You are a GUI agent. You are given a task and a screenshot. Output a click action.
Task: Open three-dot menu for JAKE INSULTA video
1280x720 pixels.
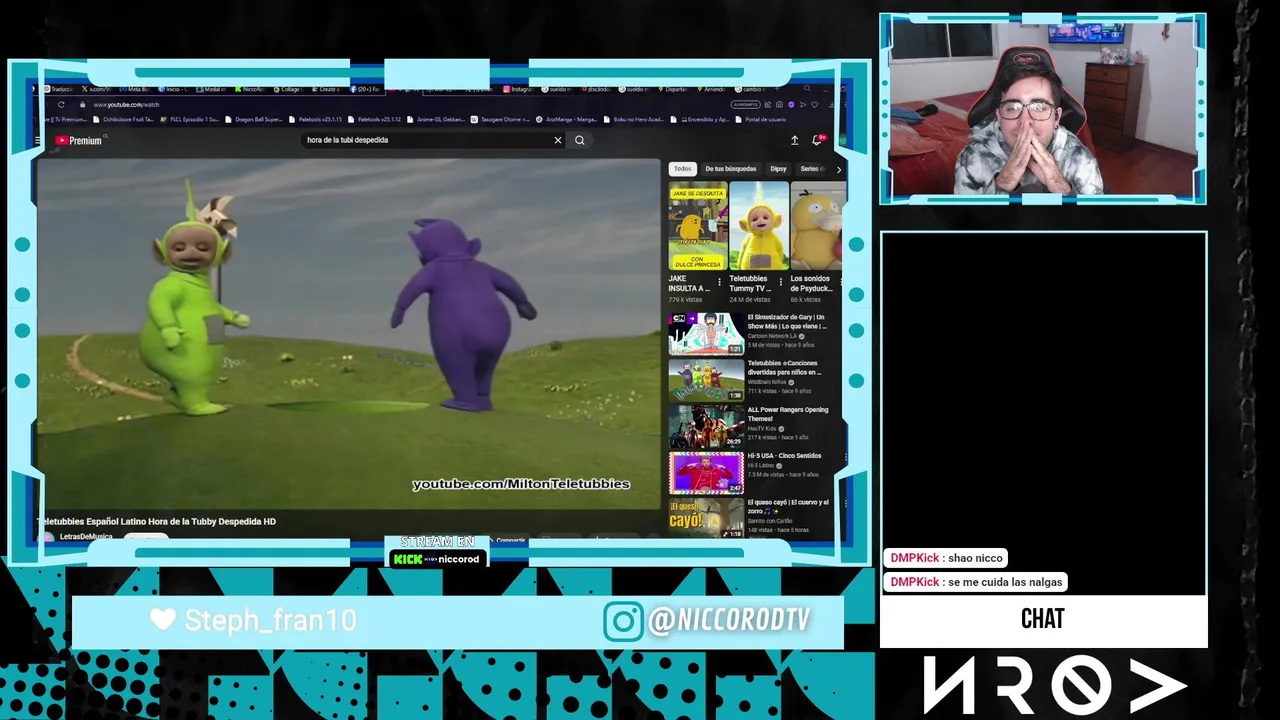719,283
